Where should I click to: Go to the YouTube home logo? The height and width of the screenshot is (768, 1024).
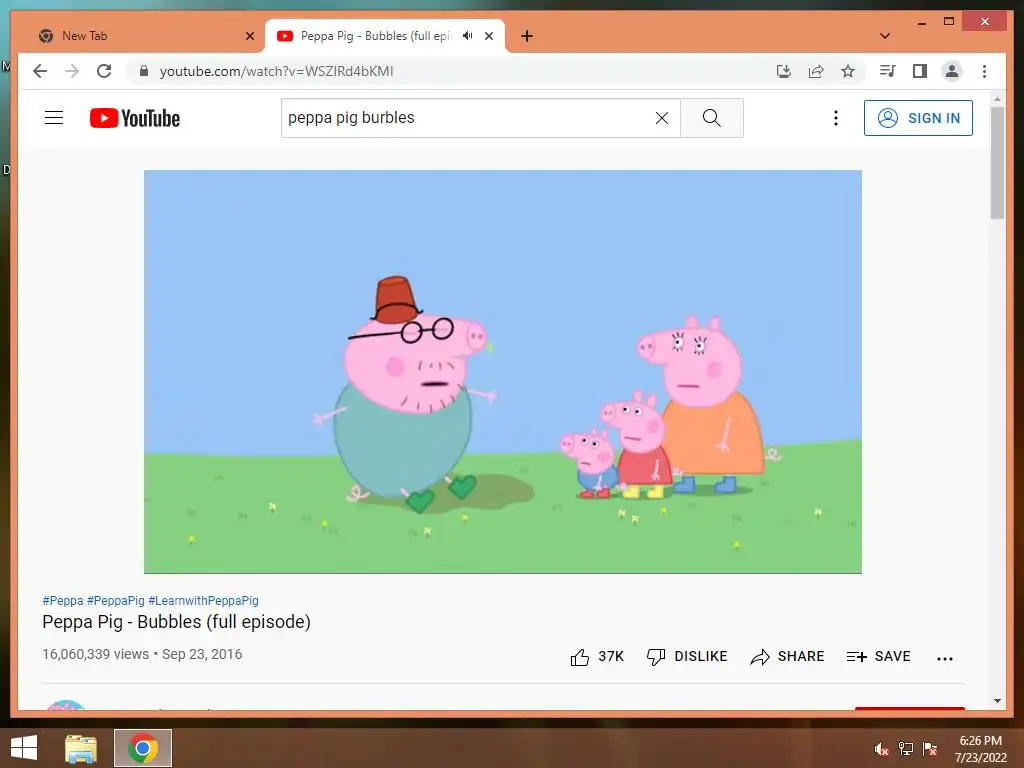pyautogui.click(x=135, y=118)
